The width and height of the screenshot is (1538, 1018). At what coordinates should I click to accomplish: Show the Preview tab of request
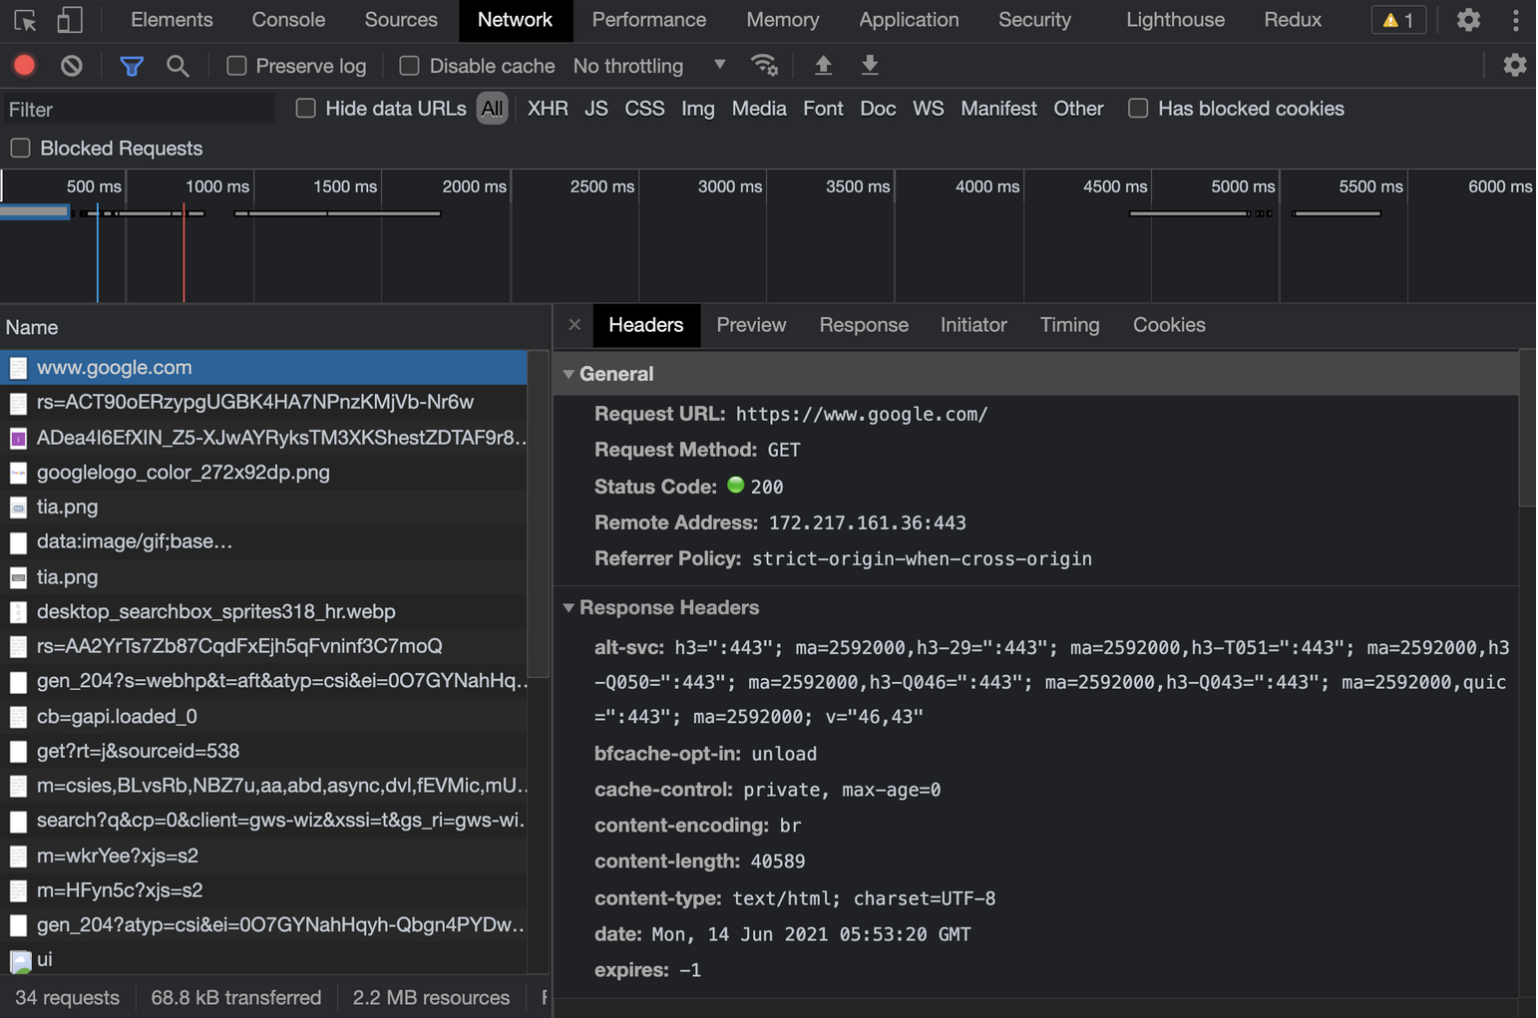[x=751, y=325]
